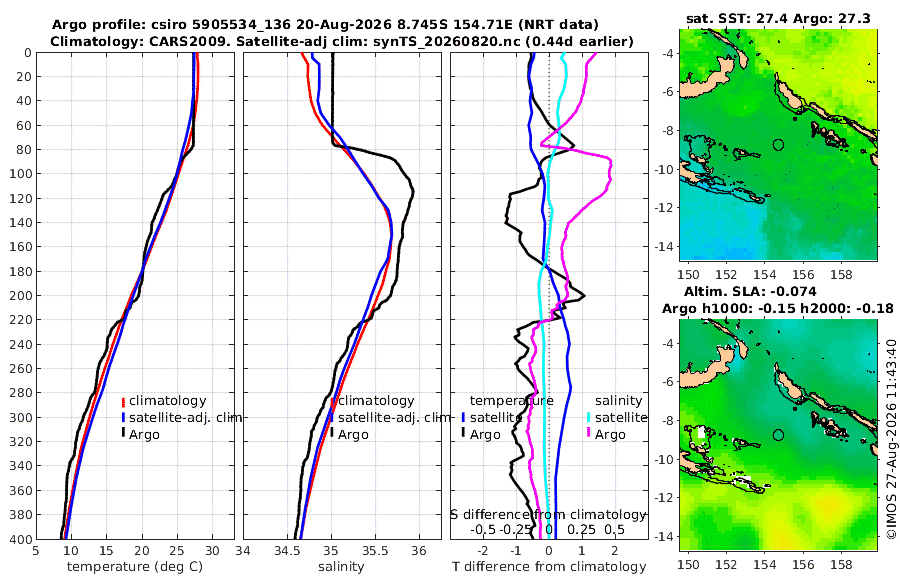The height and width of the screenshot is (580, 900).
Task: Click the 'sat. SST: 27.4 Argo: 27.3' heading
Action: 778,18
